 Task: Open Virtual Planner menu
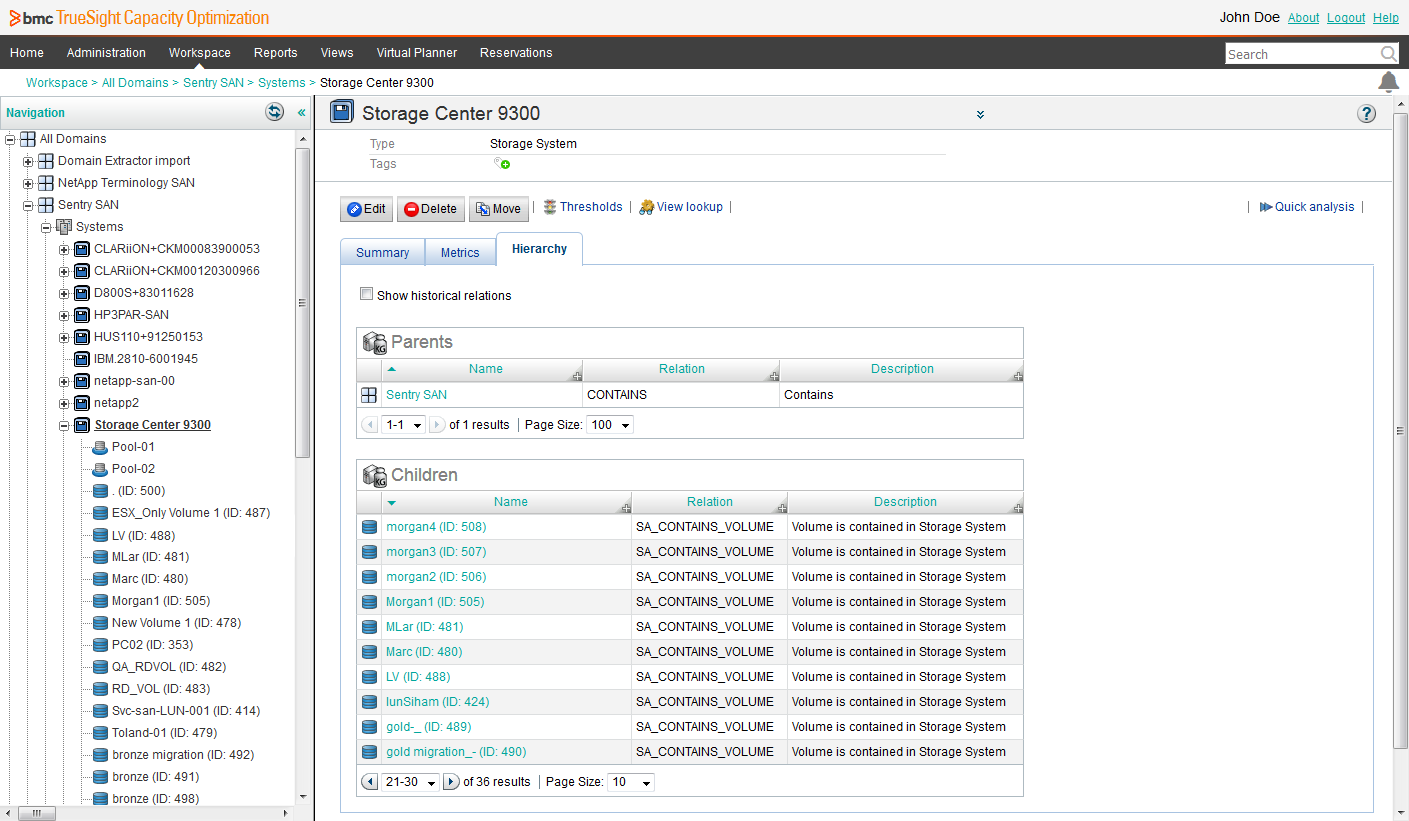click(x=417, y=53)
